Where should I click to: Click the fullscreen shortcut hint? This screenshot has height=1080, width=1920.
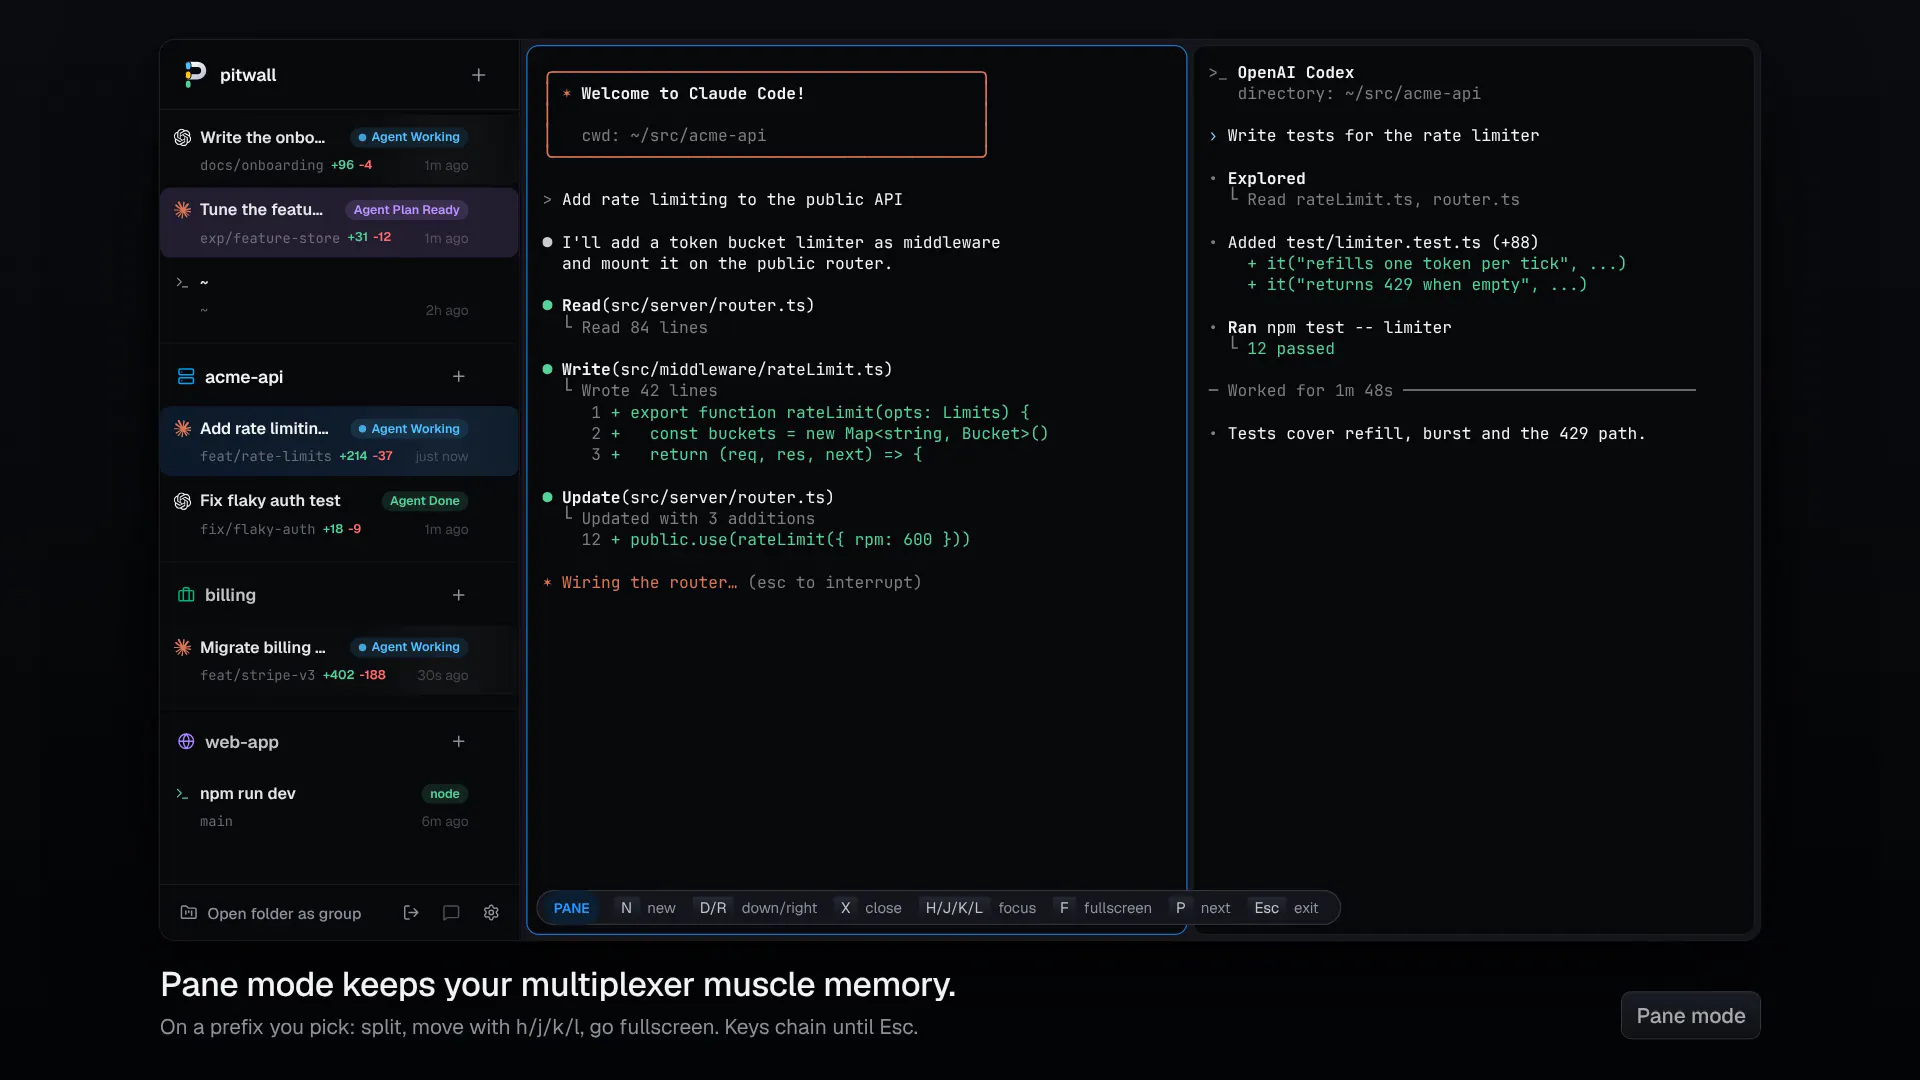point(1105,908)
